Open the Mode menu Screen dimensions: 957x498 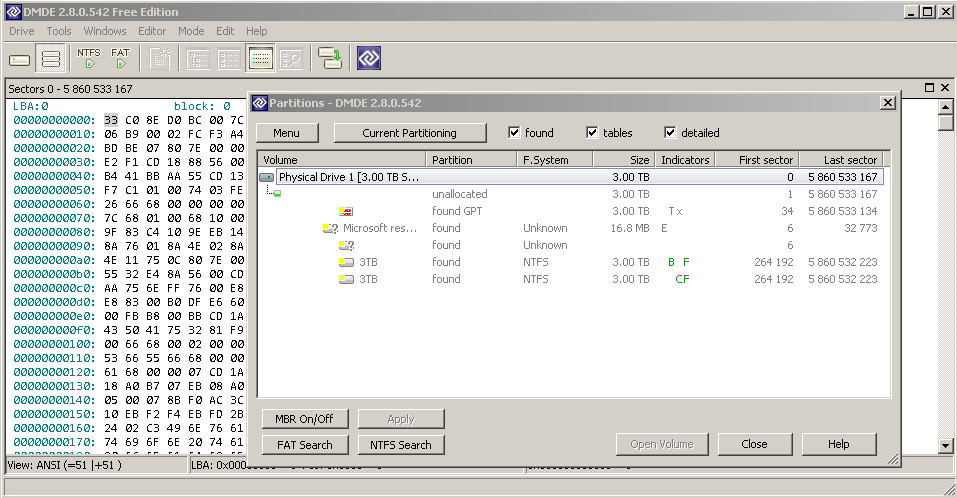[x=191, y=31]
